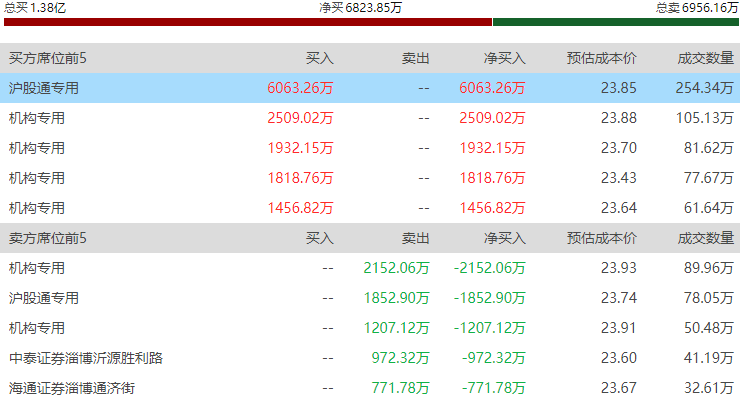The width and height of the screenshot is (740, 398).
Task: Select the seller 沪股通专用 row selling 1852.90万
Action: [x=370, y=298]
